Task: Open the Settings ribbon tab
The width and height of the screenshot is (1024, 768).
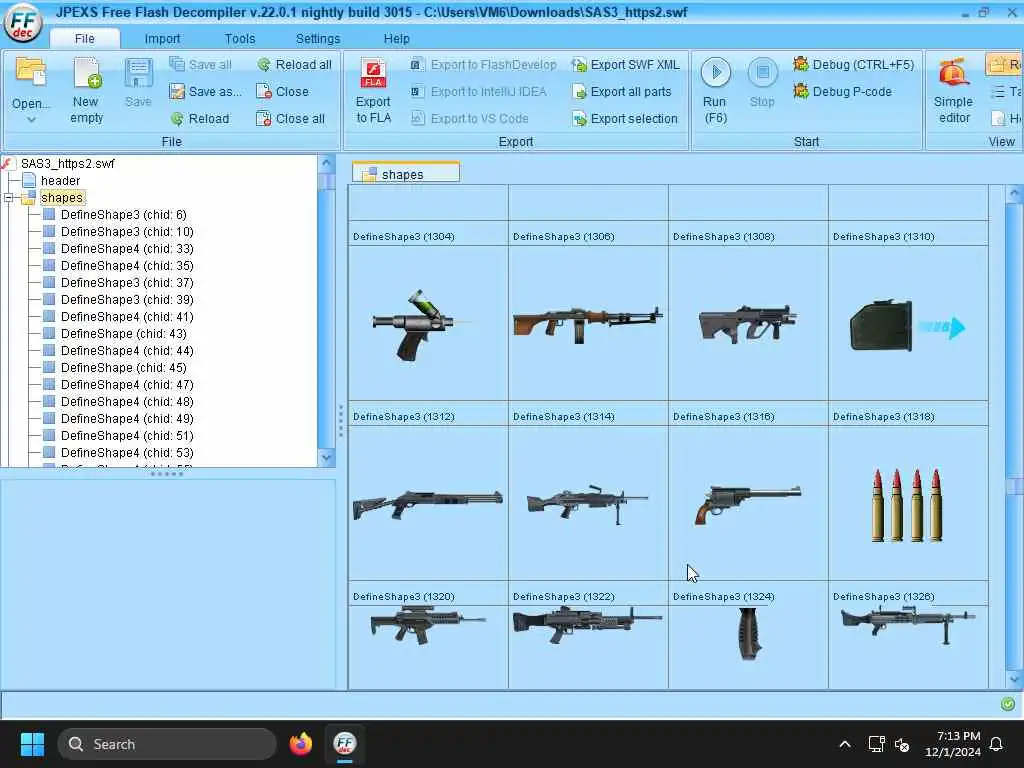Action: [317, 39]
